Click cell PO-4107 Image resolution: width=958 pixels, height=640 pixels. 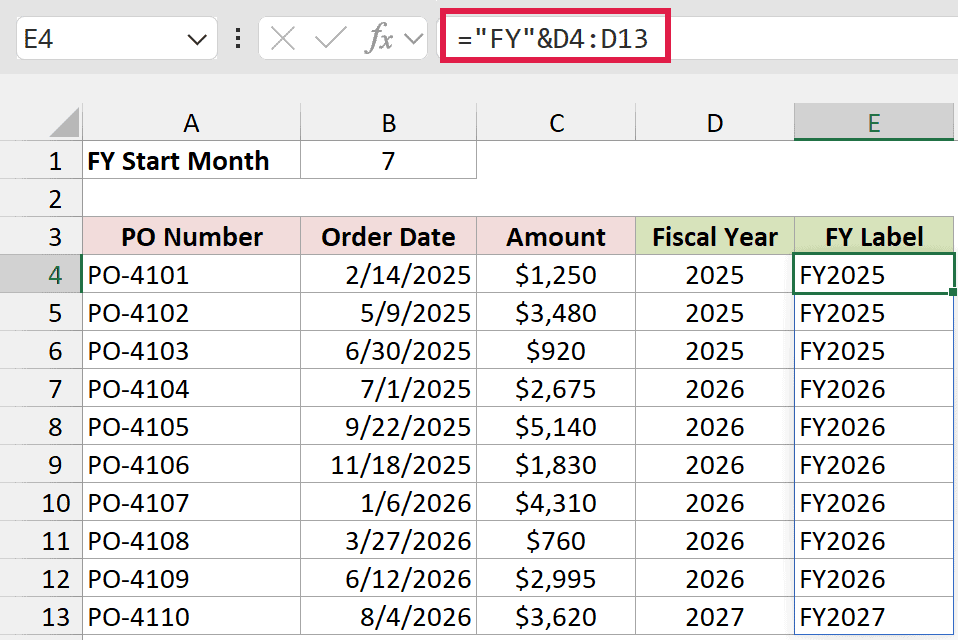coord(191,502)
